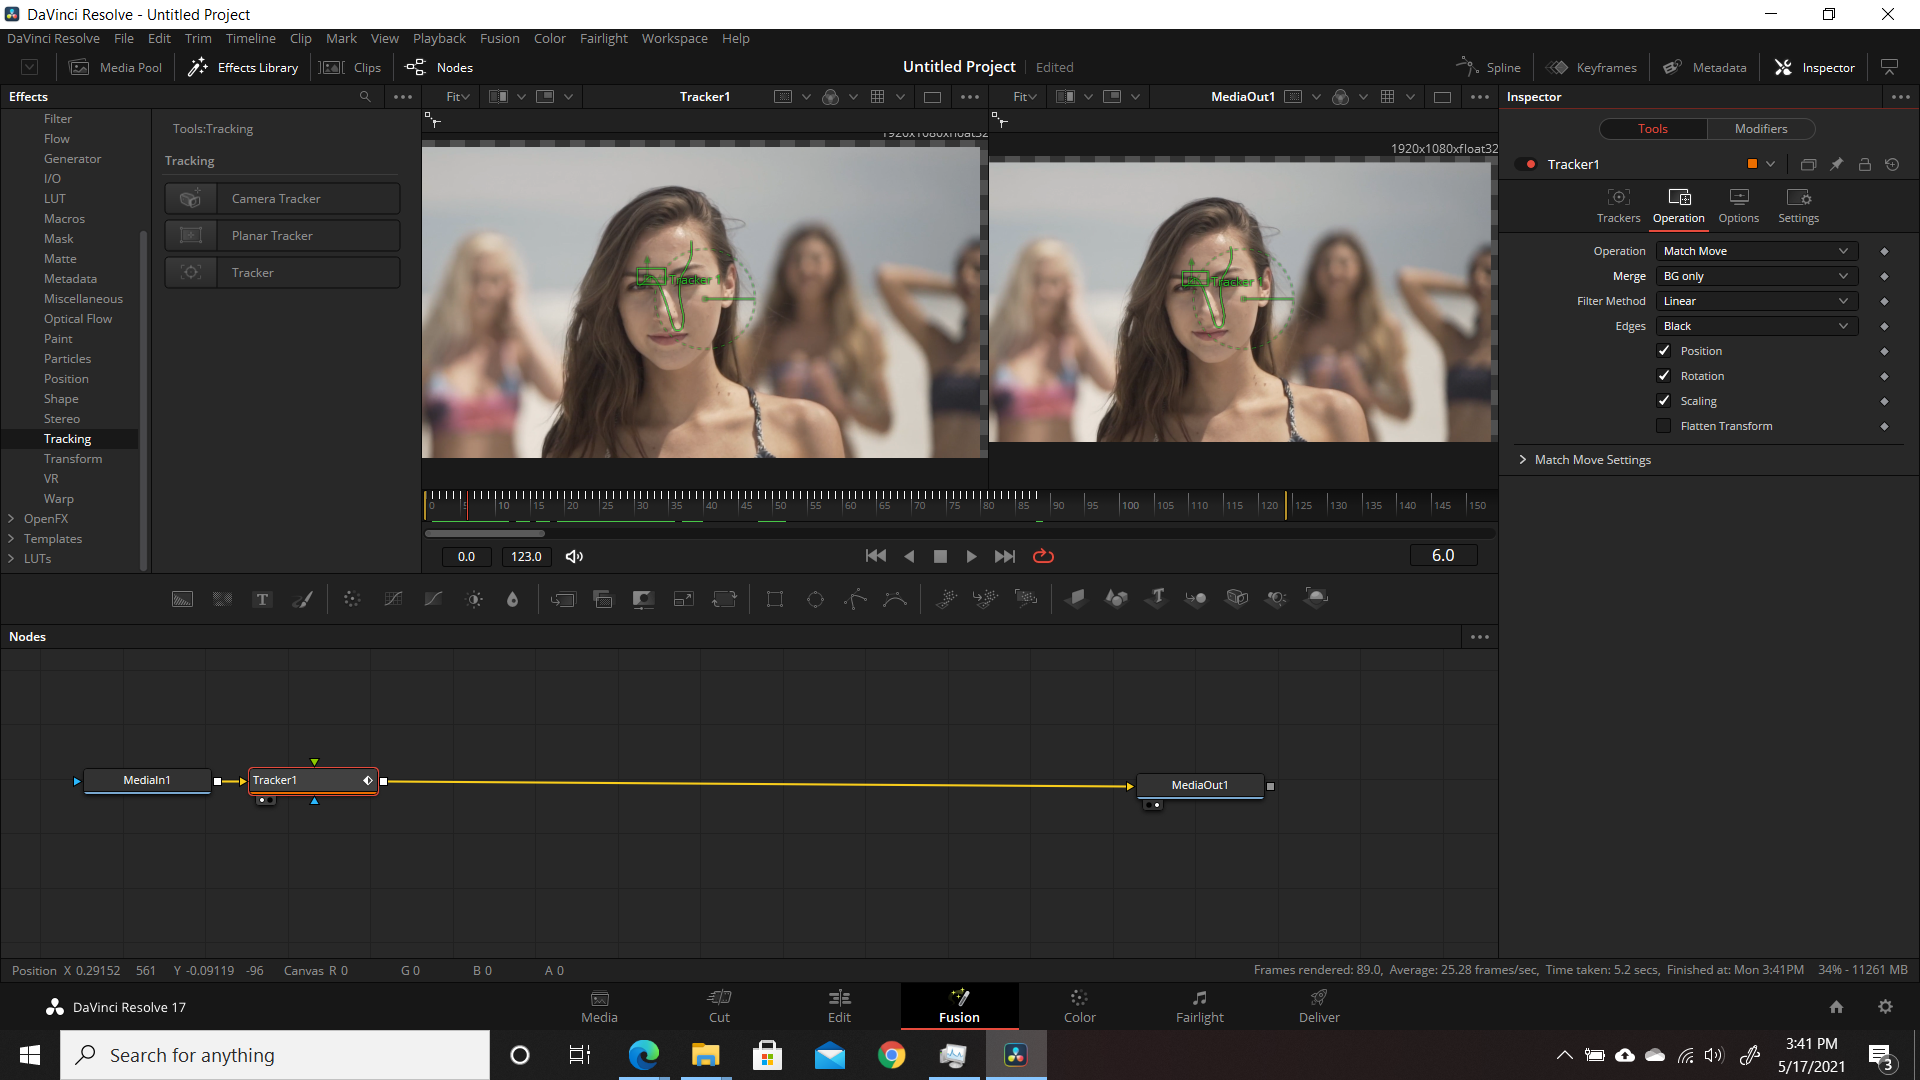Add a pRender particle node icon
Viewport: 1920px width, 1080px height.
coord(1026,599)
